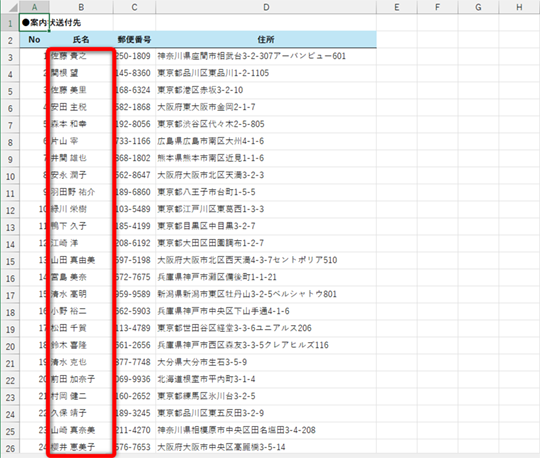Viewport: 540px width, 458px height.
Task: Select column A header
Action: [x=34, y=7]
